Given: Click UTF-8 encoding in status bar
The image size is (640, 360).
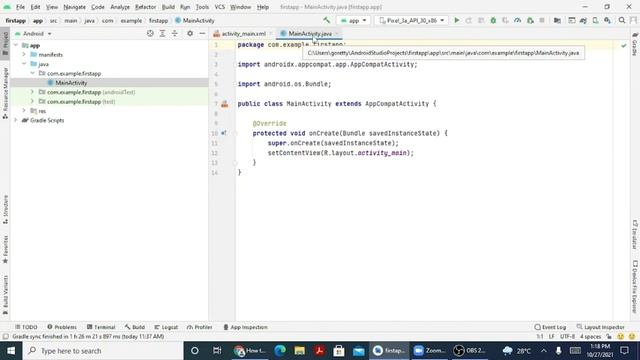Looking at the screenshot, I should (567, 336).
